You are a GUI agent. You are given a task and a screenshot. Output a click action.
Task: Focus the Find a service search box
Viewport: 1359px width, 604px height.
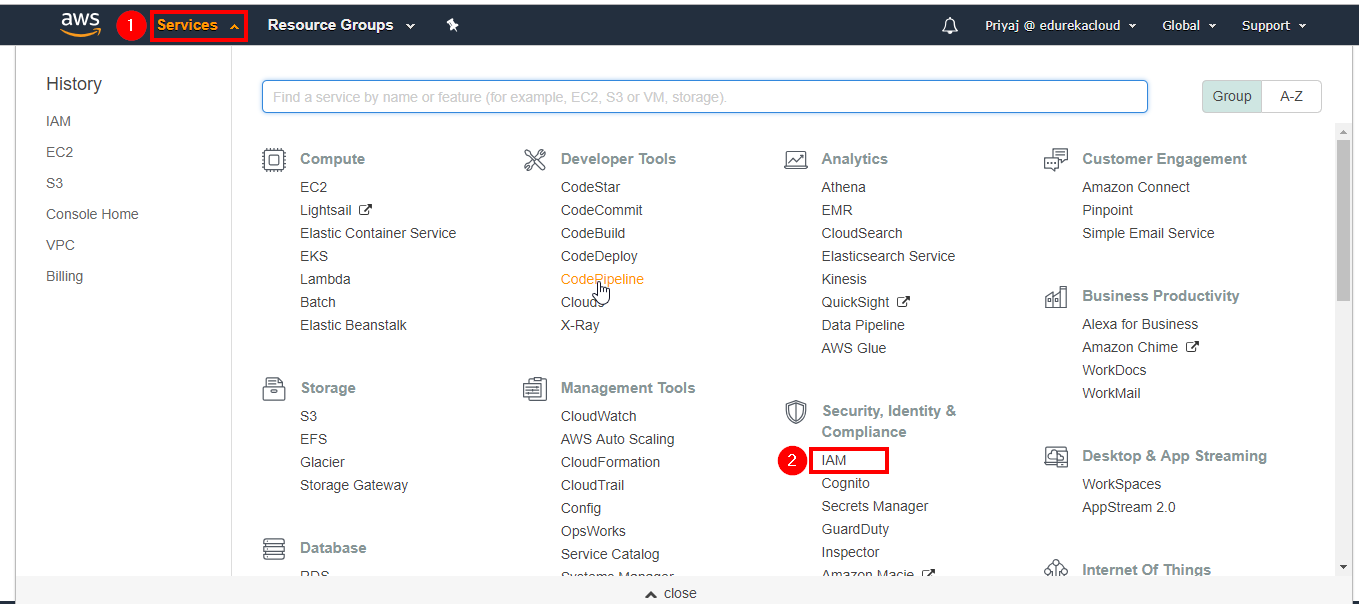click(705, 97)
